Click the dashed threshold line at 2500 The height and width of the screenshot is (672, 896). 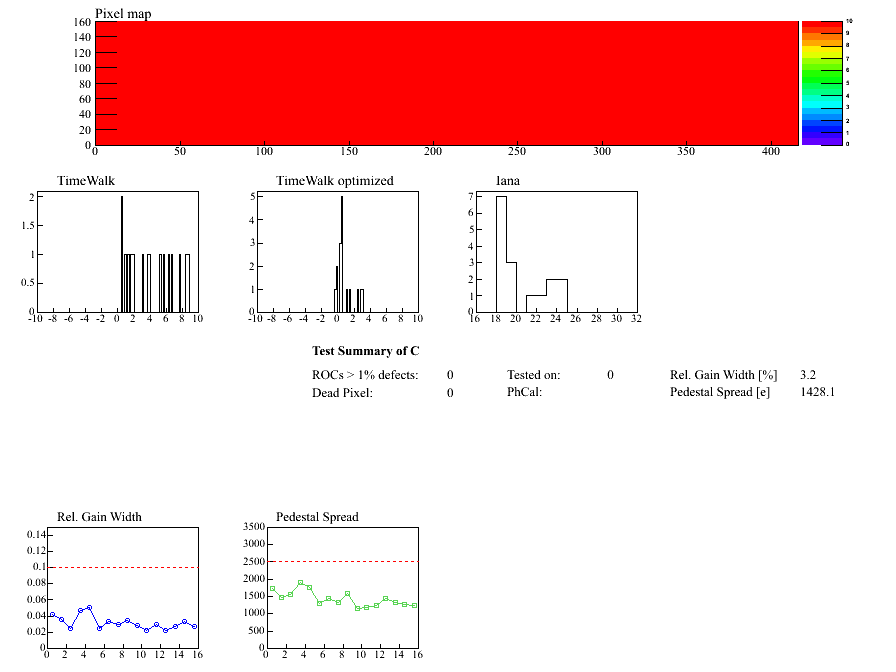341,561
